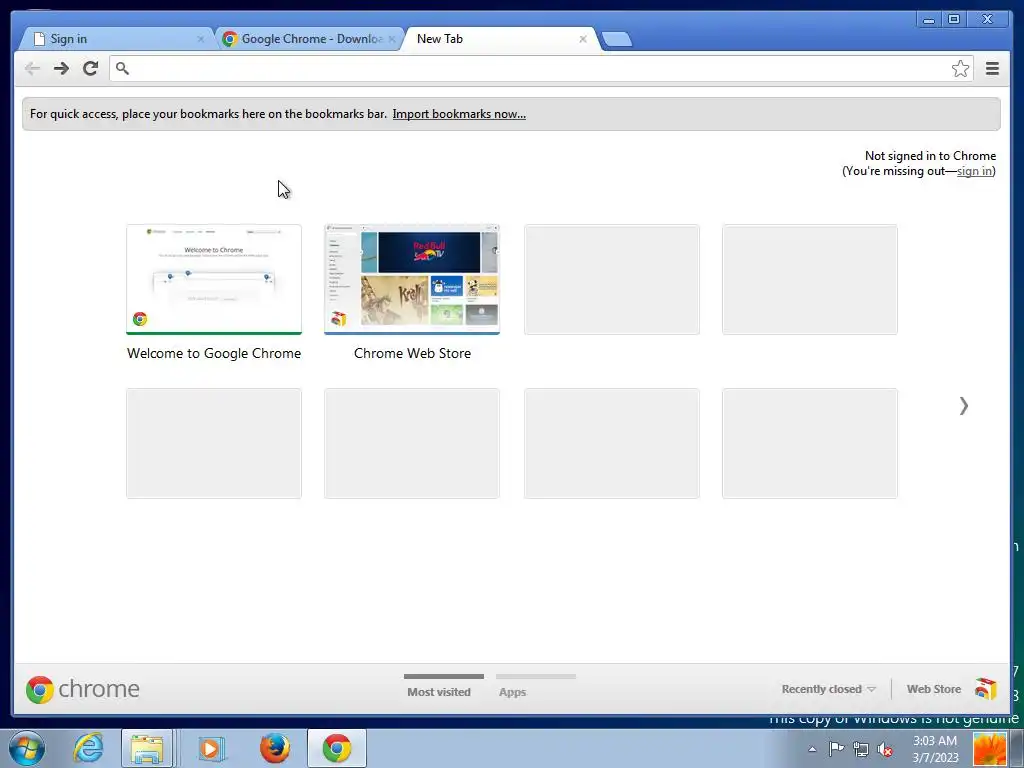1024x768 pixels.
Task: Click the orange flower icon in the taskbar corner
Action: pyautogui.click(x=989, y=749)
